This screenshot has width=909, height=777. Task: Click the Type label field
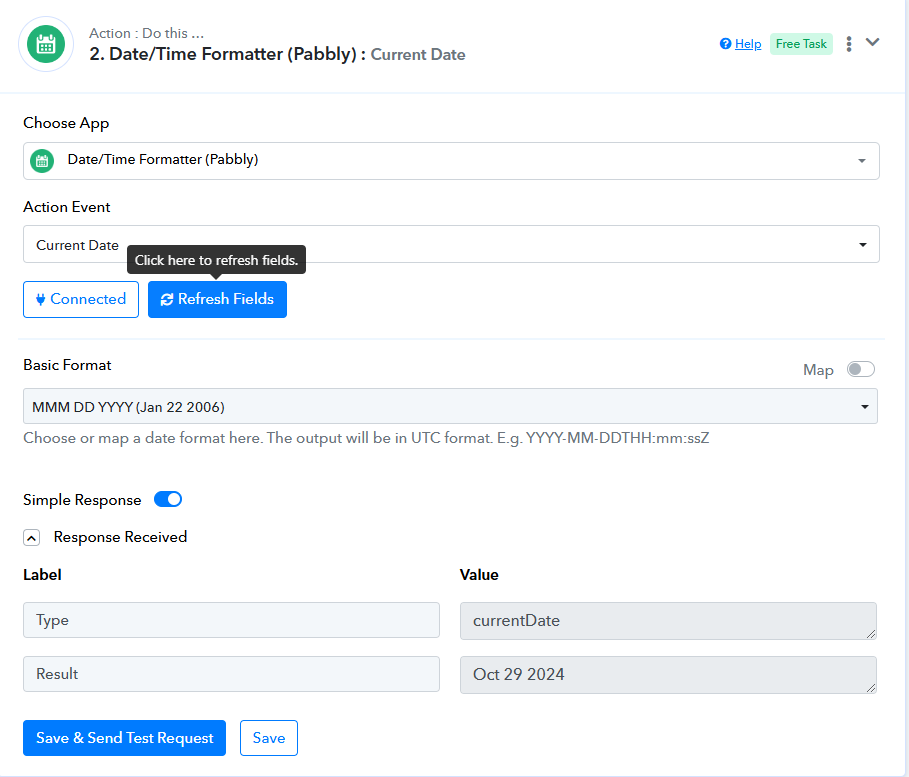tap(231, 620)
